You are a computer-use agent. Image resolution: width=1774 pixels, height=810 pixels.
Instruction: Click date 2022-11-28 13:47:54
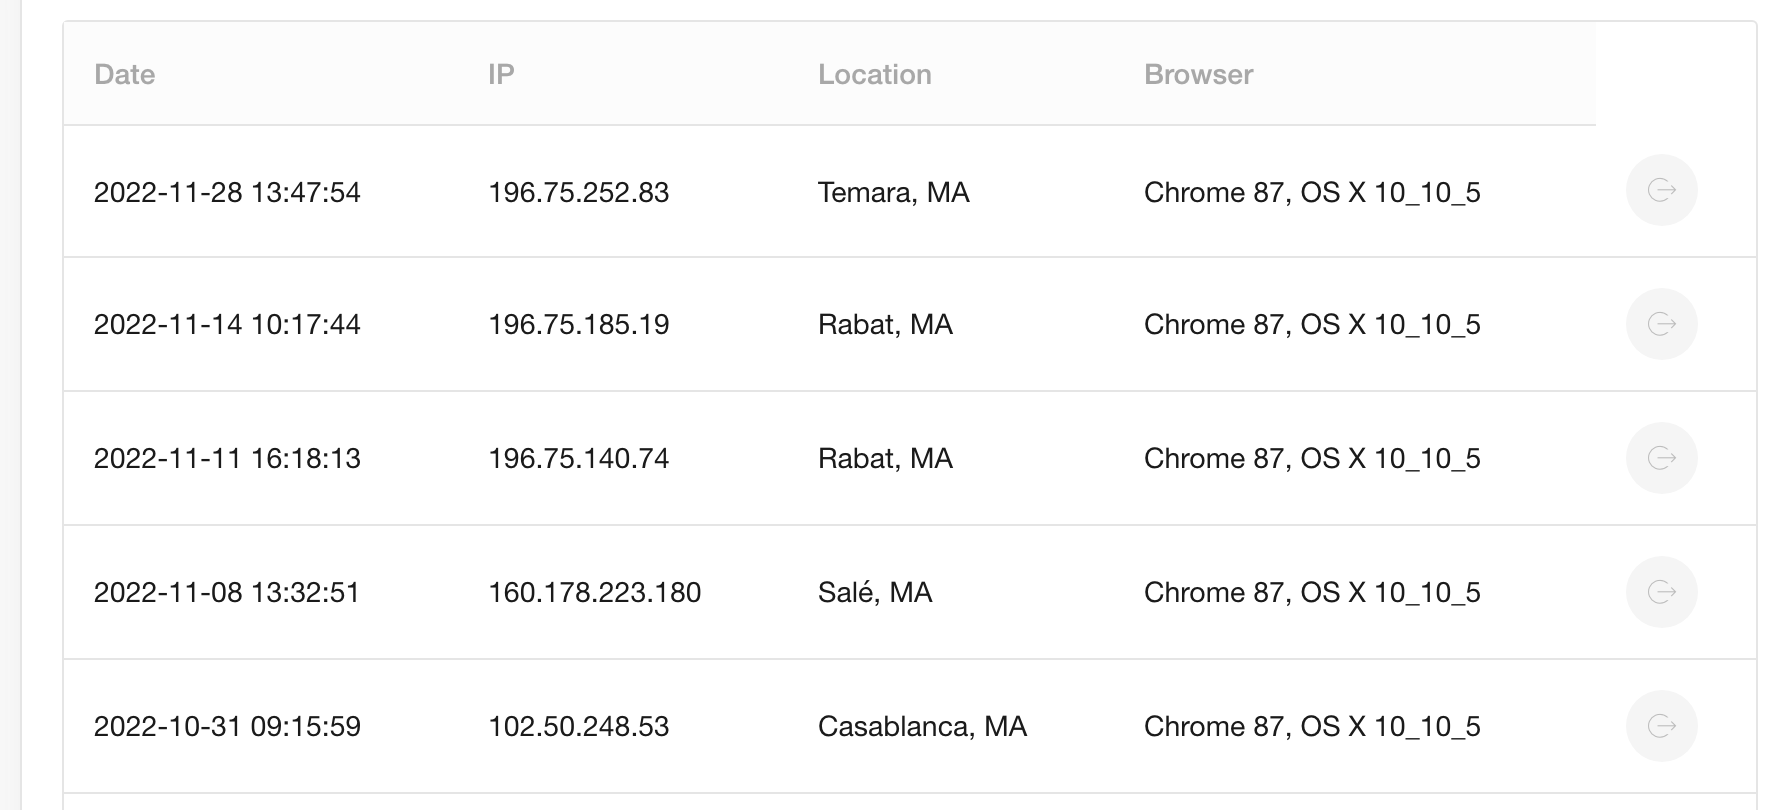coord(227,192)
